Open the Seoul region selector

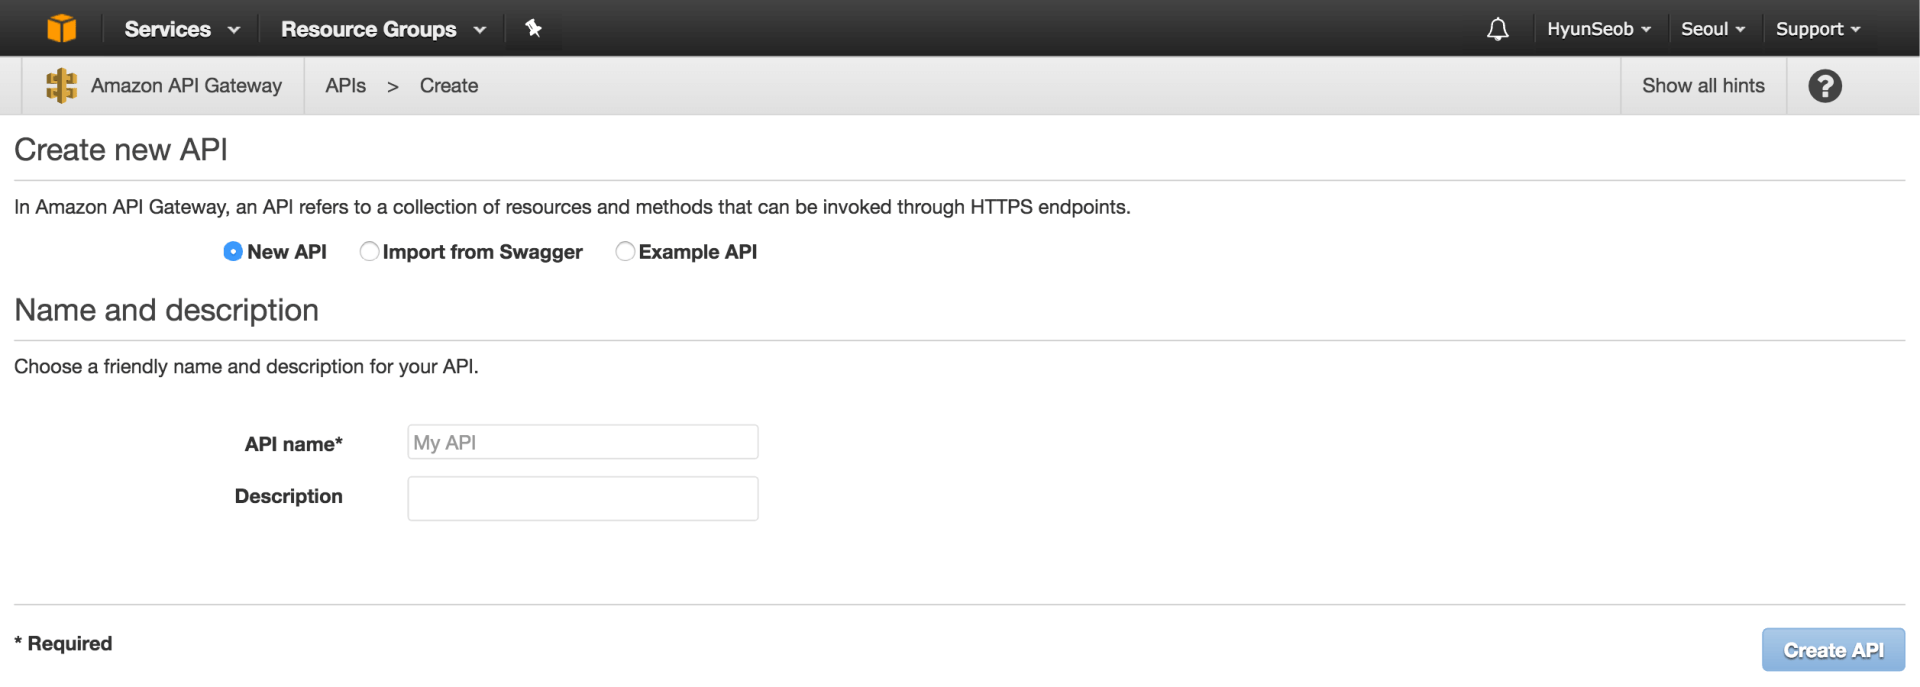pos(1713,29)
